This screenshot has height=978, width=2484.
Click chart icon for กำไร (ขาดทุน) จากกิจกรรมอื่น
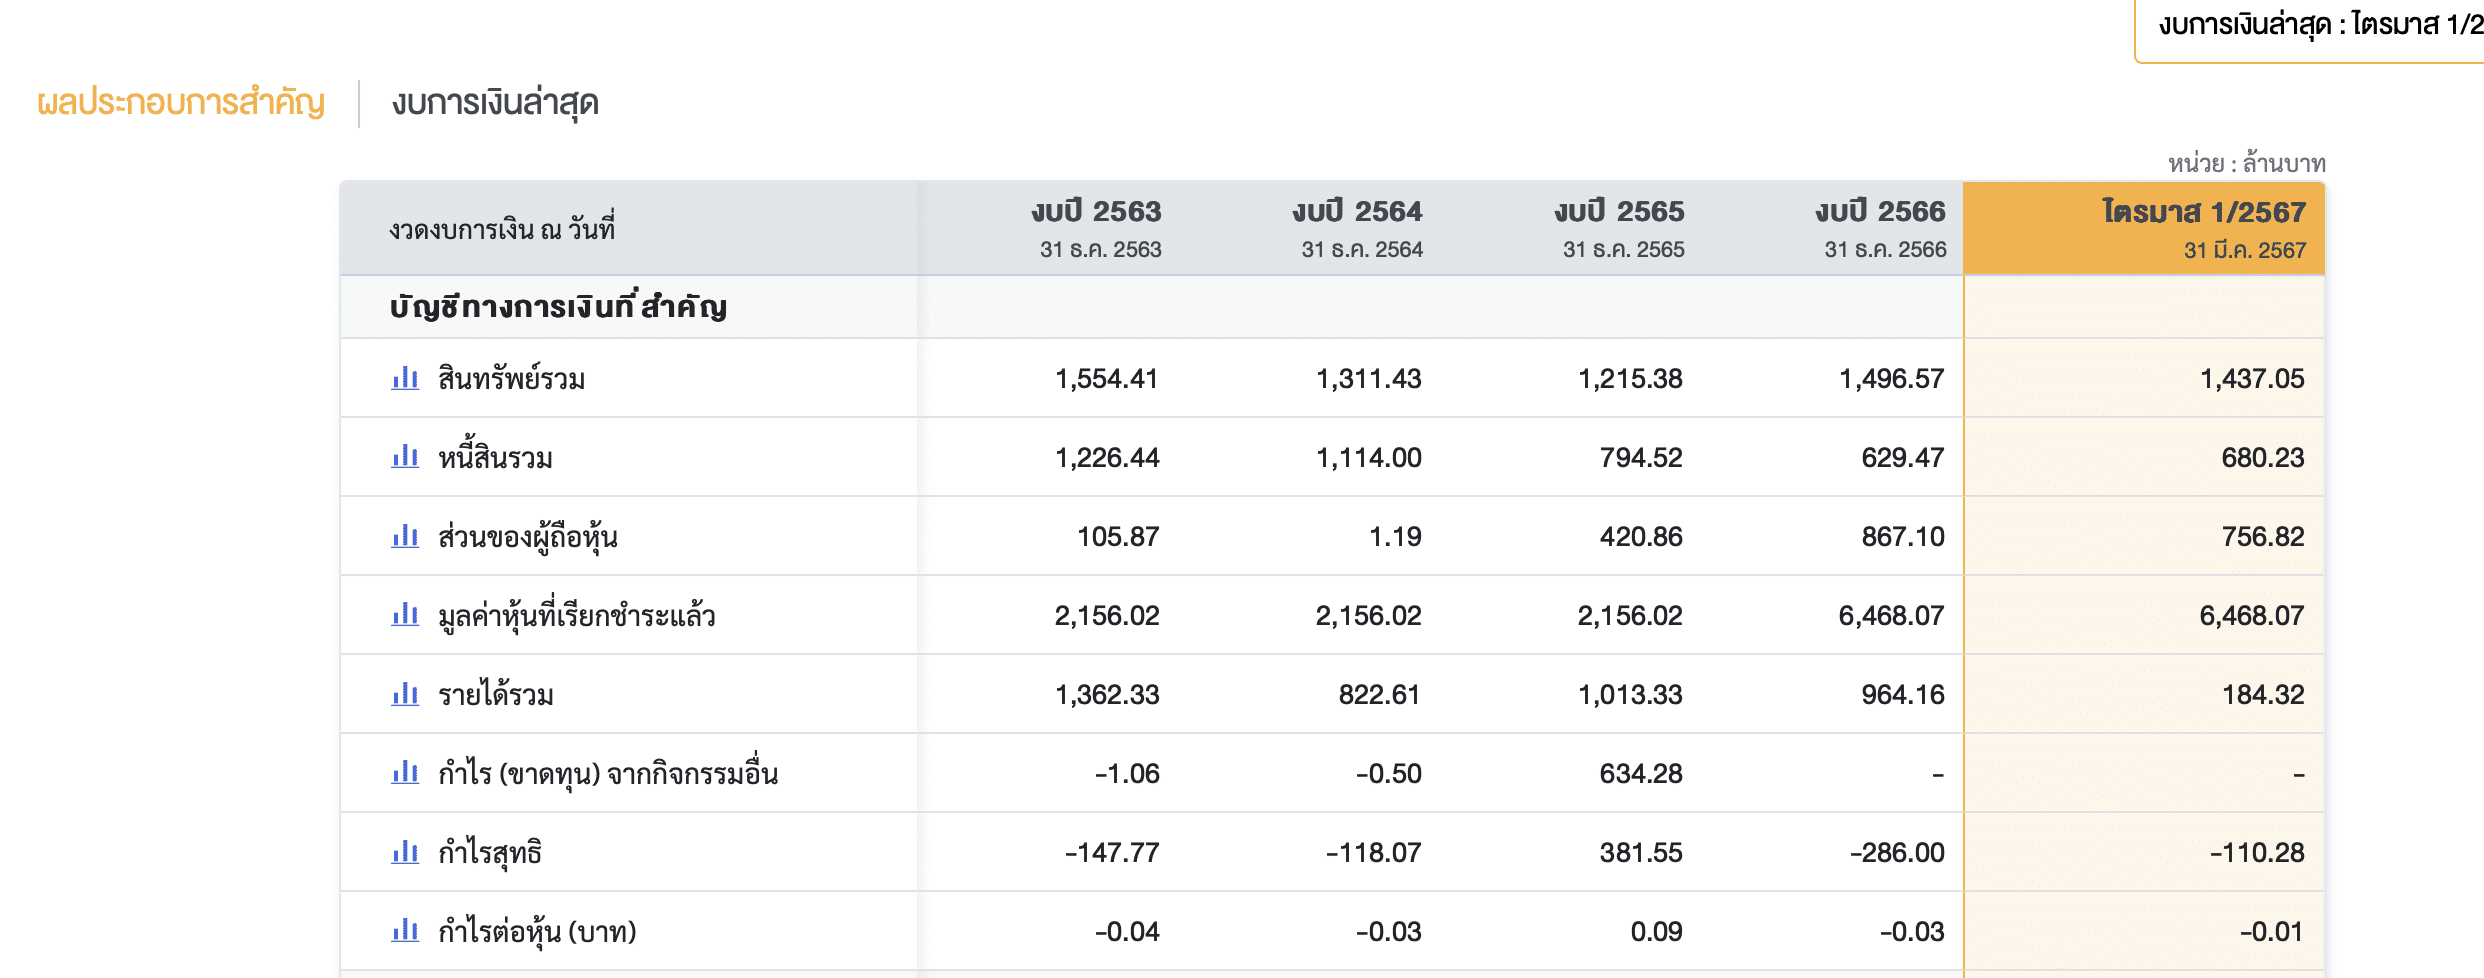pyautogui.click(x=405, y=772)
